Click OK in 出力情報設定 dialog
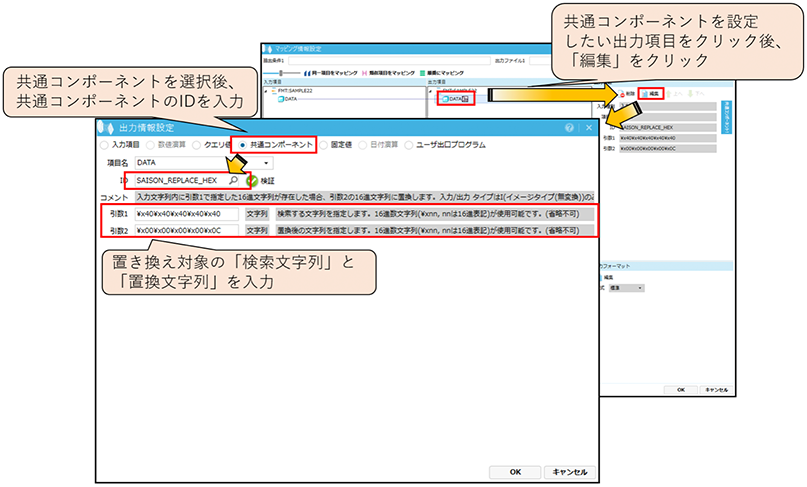 (515, 471)
